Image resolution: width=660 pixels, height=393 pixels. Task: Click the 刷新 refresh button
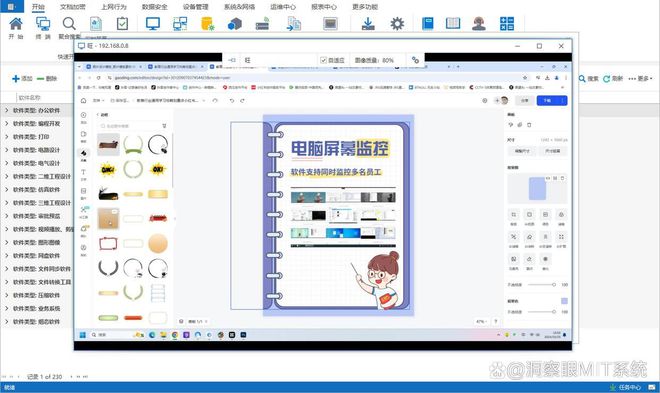(613, 79)
